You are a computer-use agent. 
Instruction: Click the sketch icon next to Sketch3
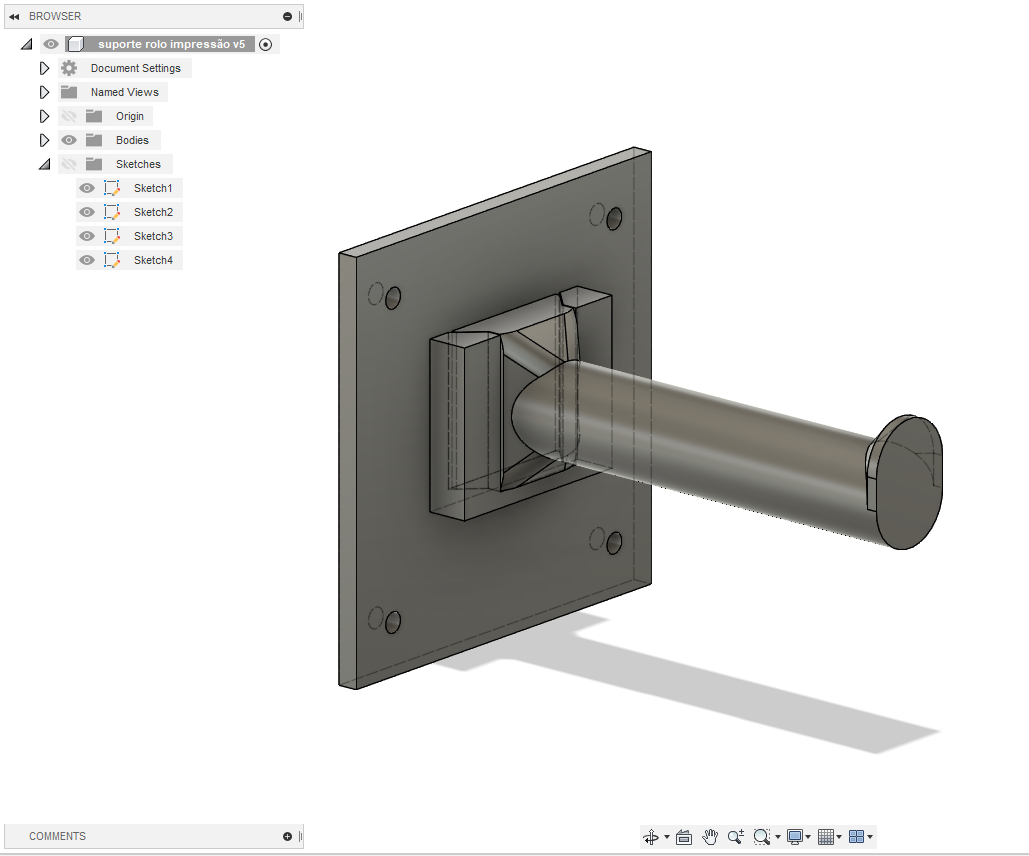[x=112, y=236]
